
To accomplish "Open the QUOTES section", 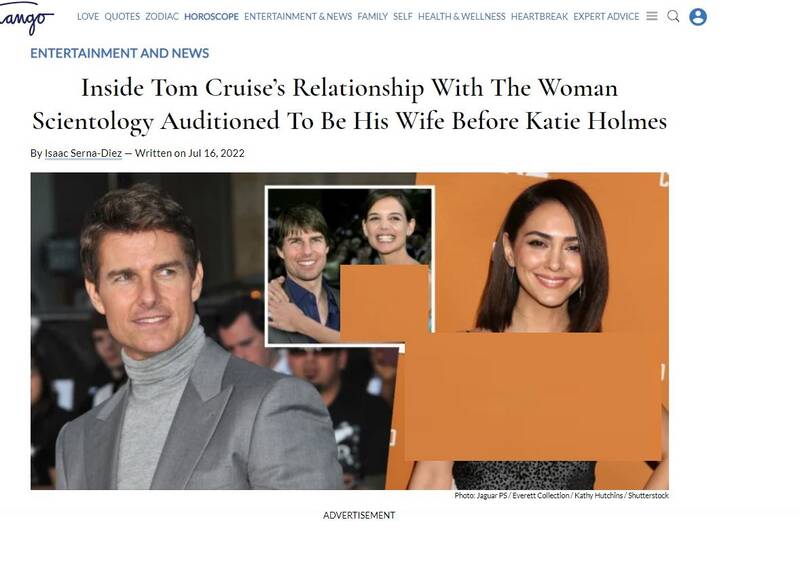I will pyautogui.click(x=122, y=16).
